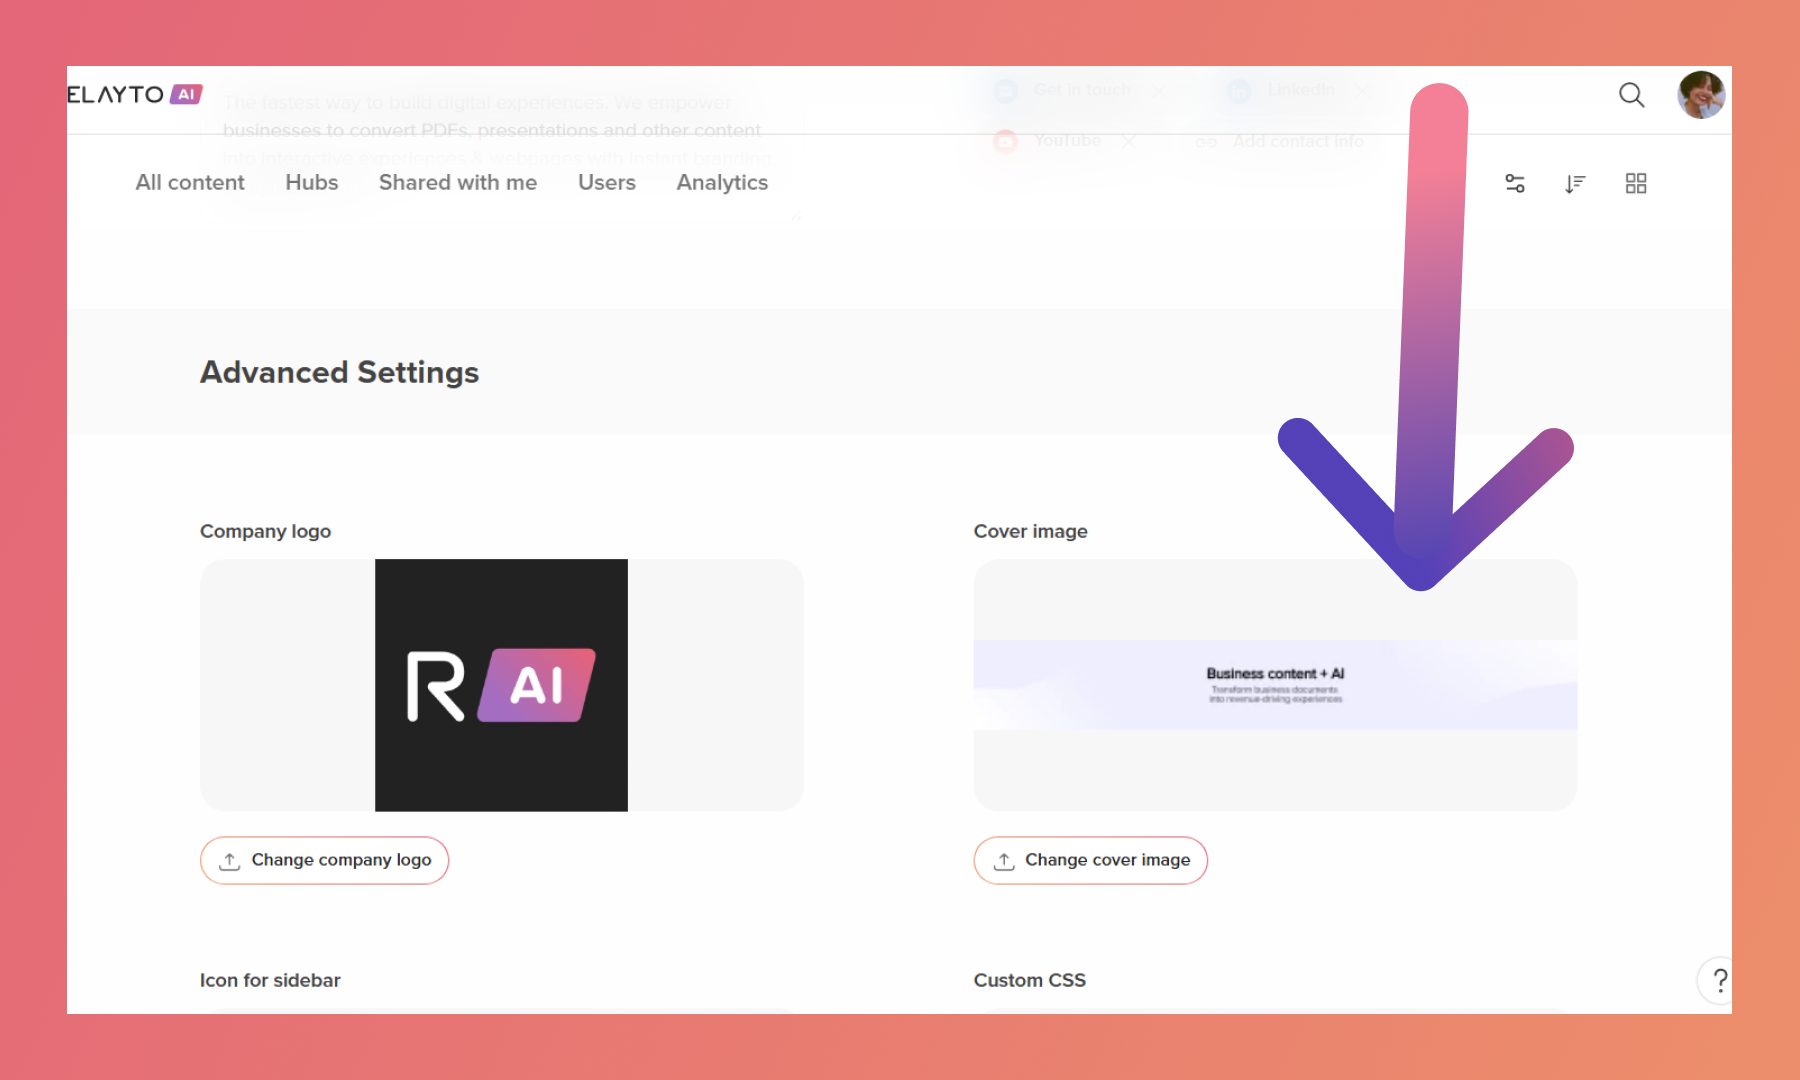Open the Hubs tab
Screen dimensions: 1800x1080
click(x=311, y=183)
